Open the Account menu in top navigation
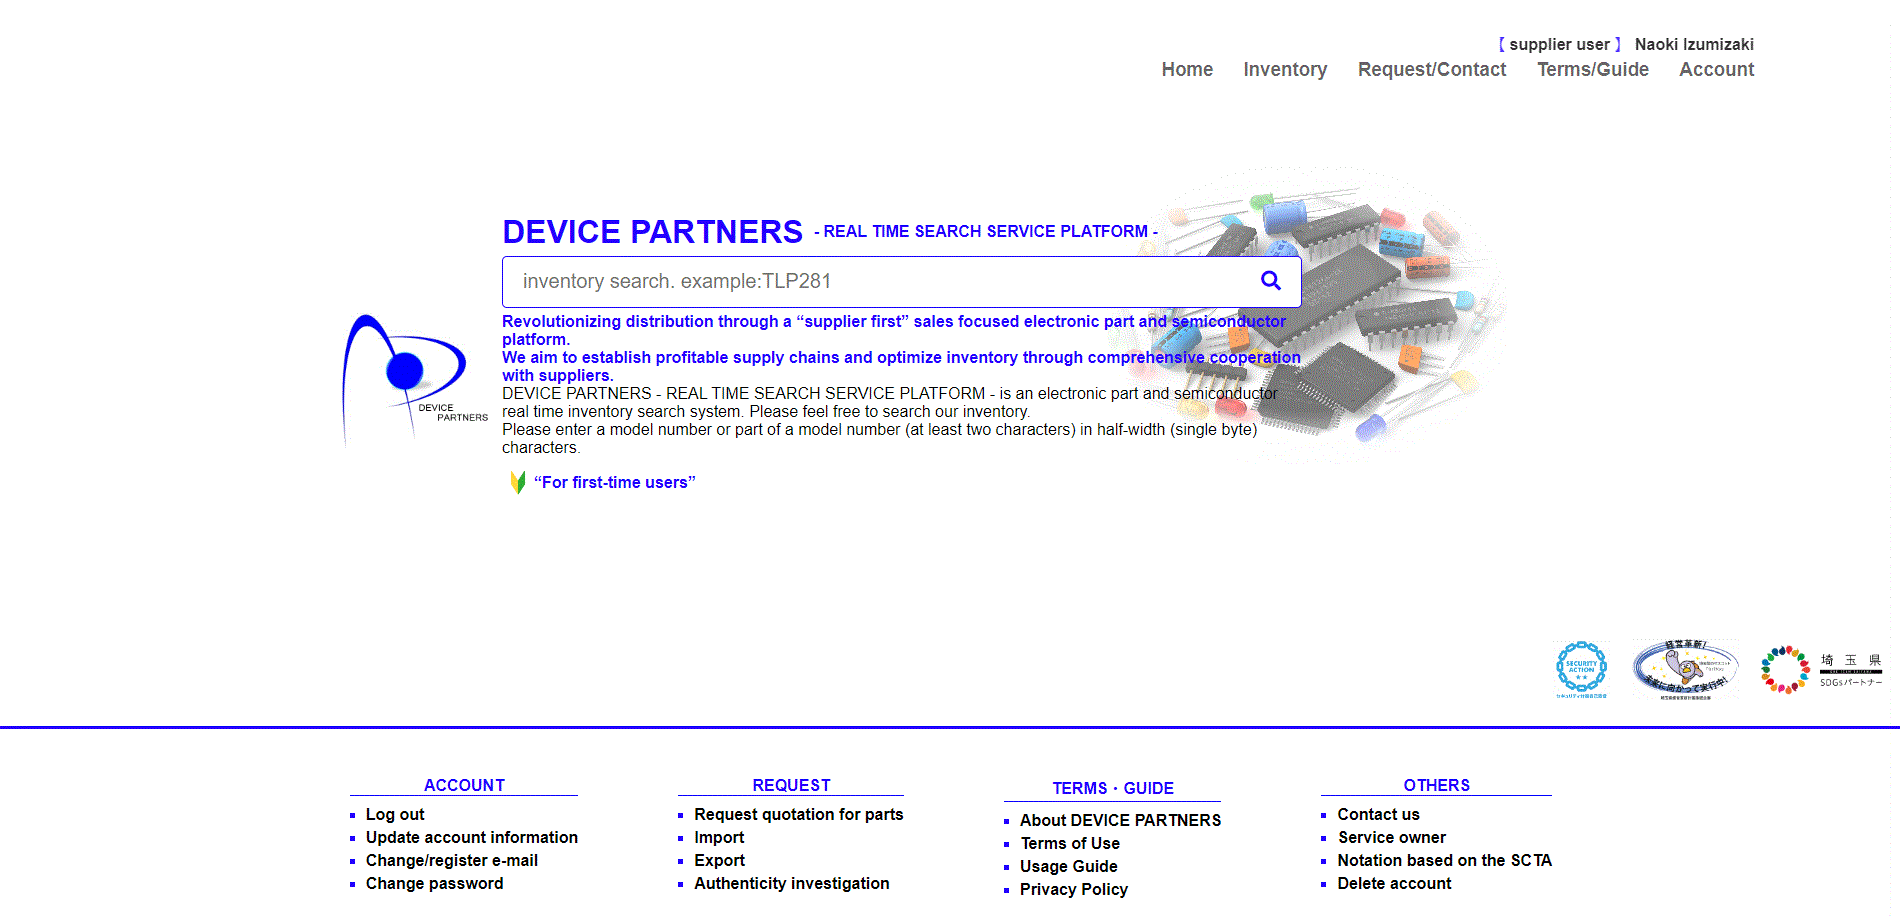 coord(1716,69)
